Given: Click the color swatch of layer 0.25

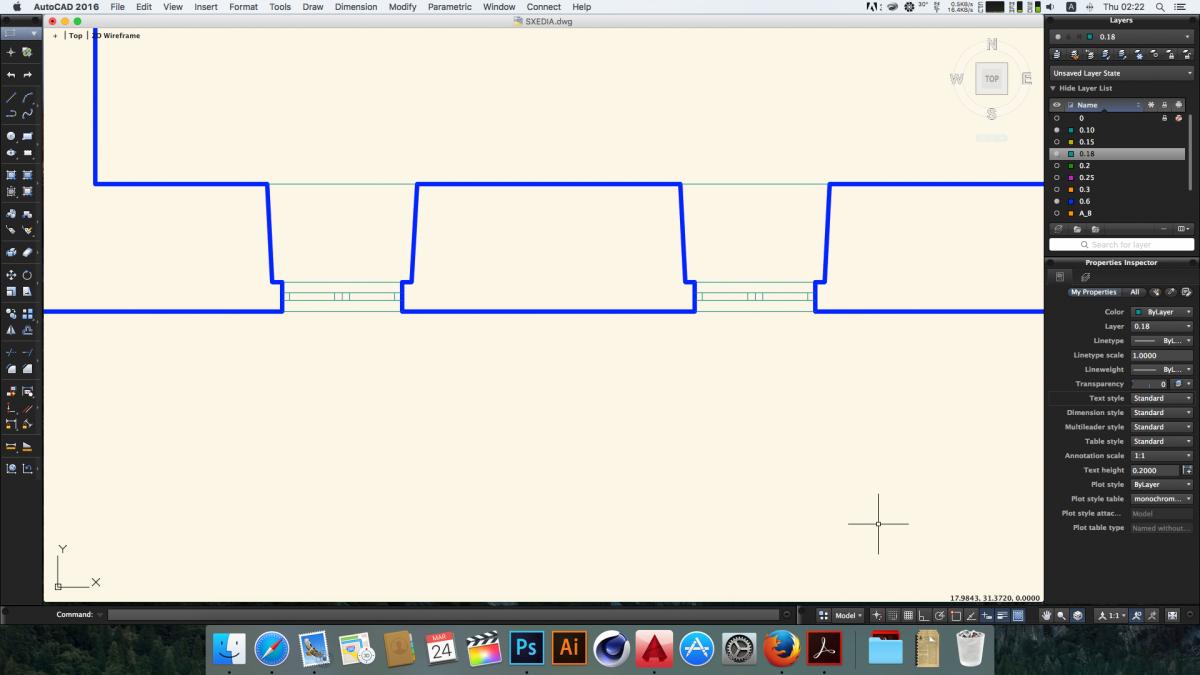Looking at the screenshot, I should (1071, 177).
